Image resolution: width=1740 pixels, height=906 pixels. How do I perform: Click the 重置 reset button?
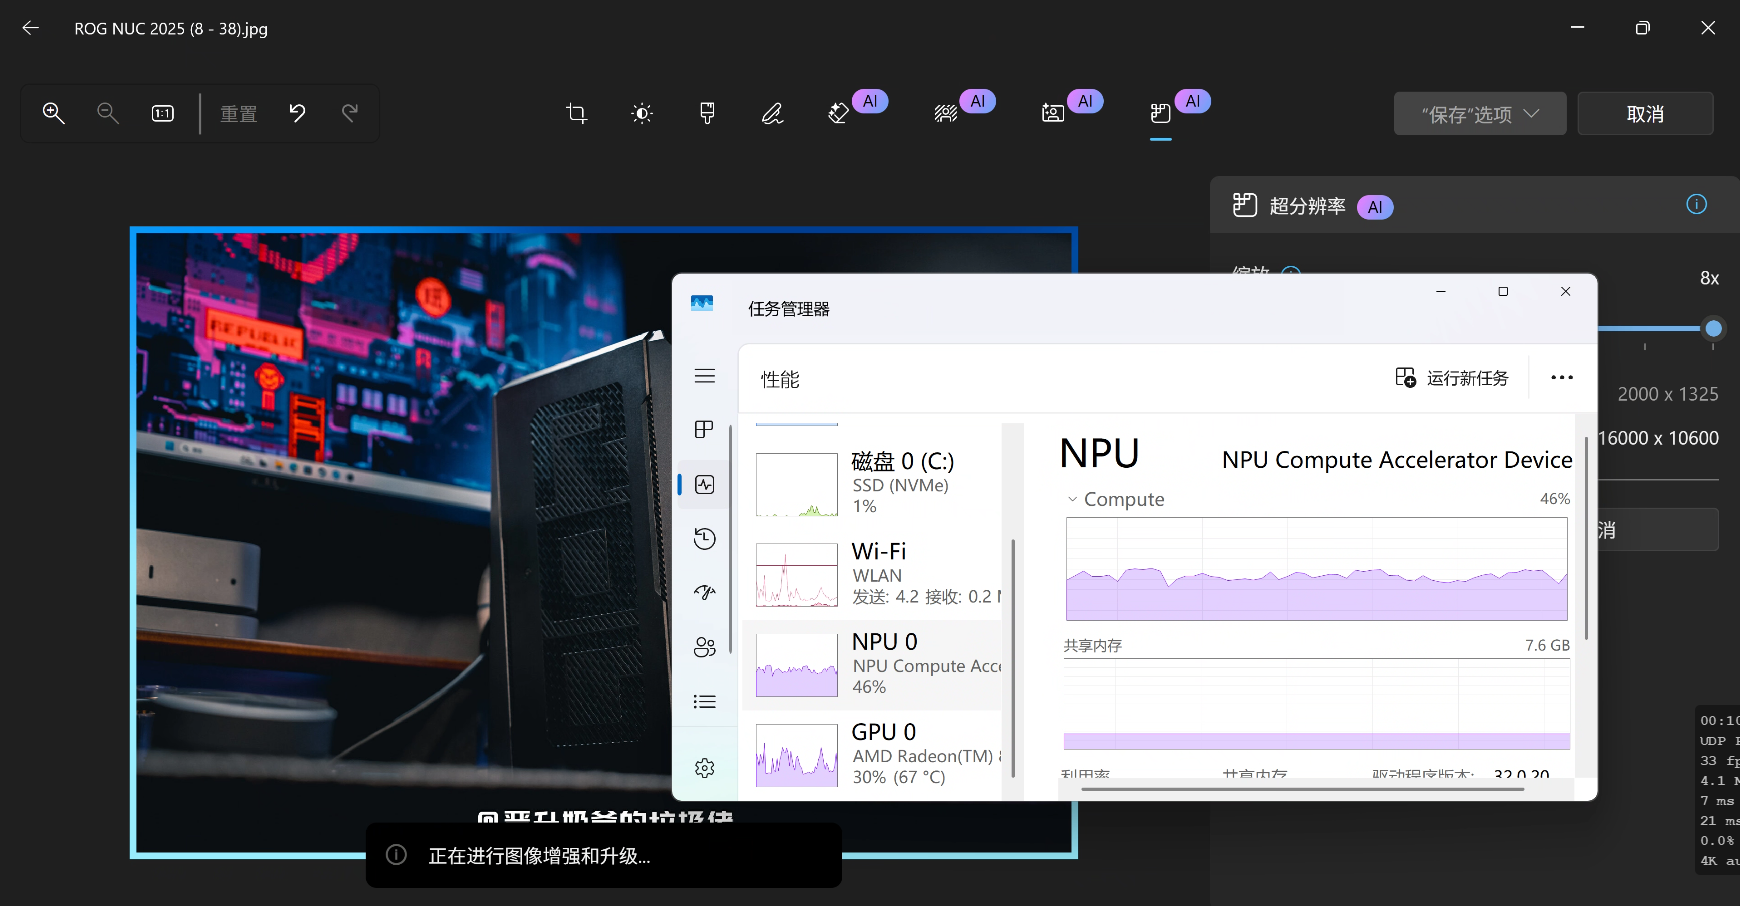click(x=239, y=114)
